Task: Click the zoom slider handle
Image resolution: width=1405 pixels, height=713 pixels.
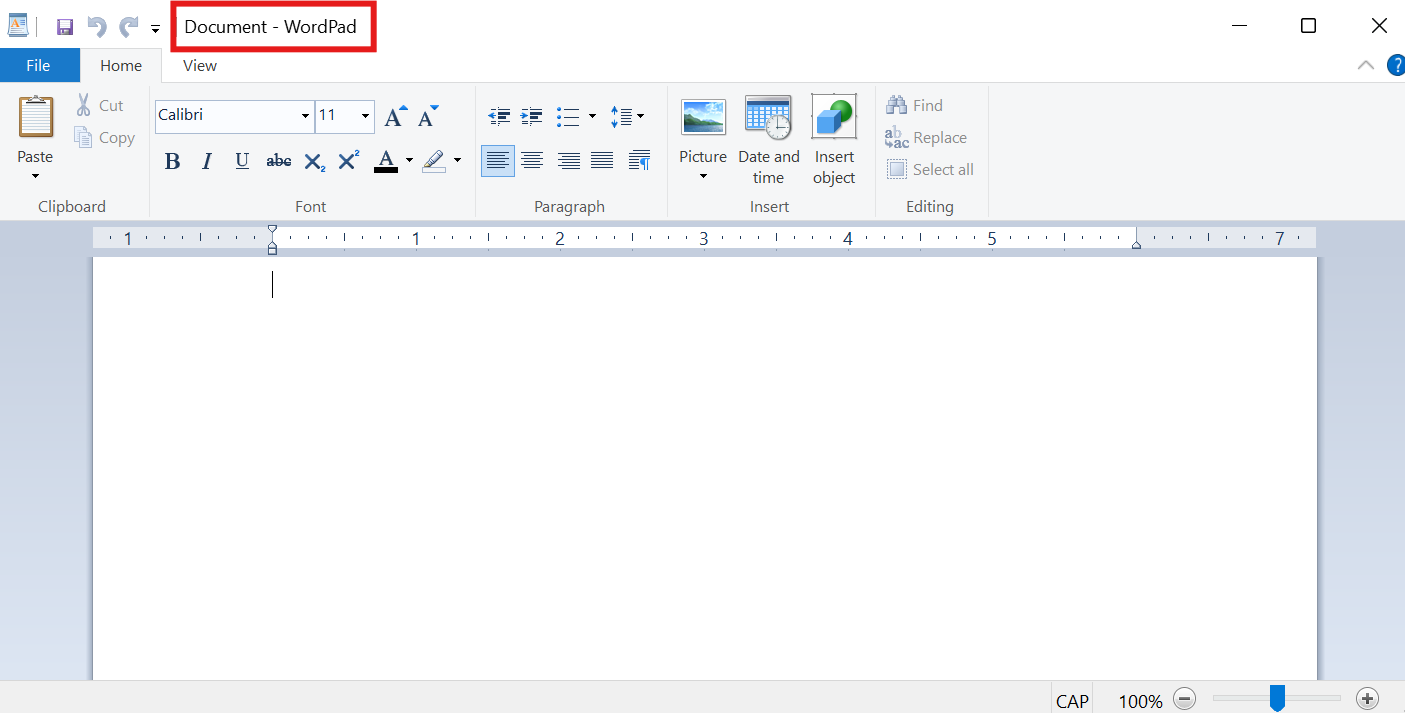Action: tap(1277, 698)
